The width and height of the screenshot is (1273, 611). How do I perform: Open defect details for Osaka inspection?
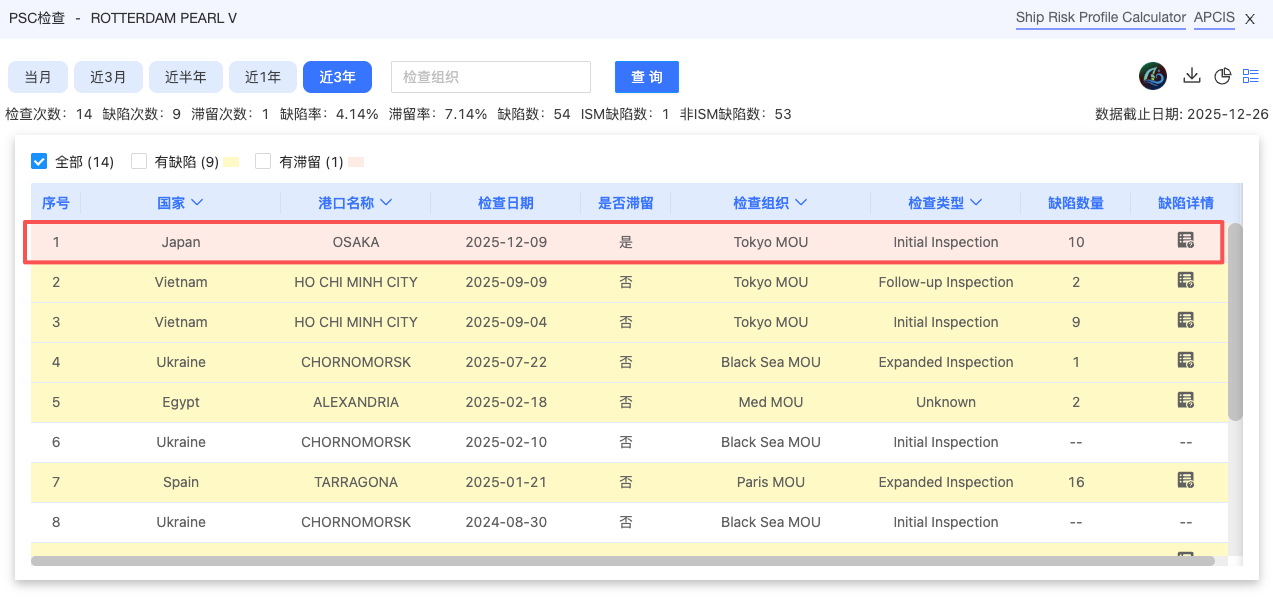coord(1185,241)
